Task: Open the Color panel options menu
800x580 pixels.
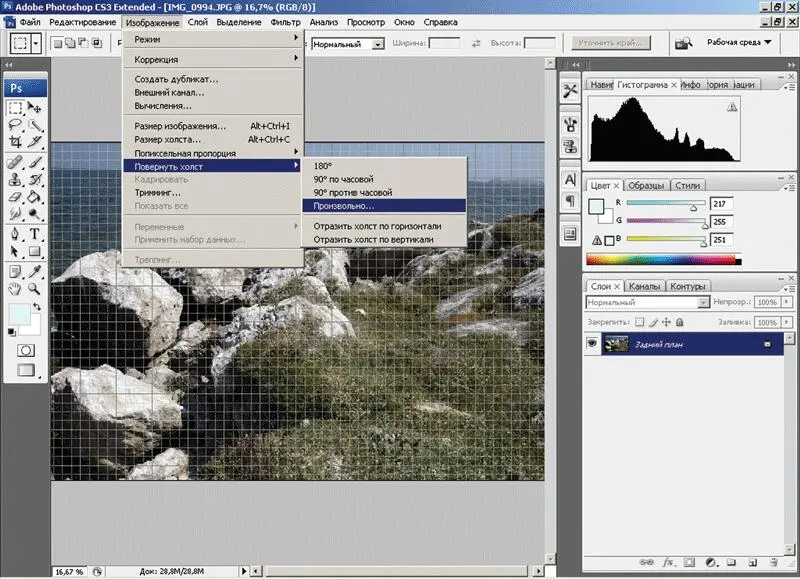Action: (x=790, y=188)
